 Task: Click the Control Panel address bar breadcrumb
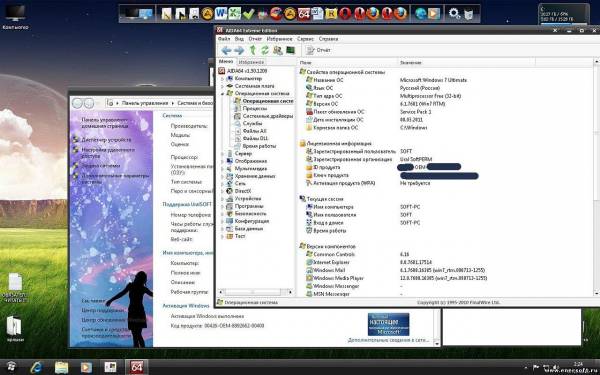[159, 103]
